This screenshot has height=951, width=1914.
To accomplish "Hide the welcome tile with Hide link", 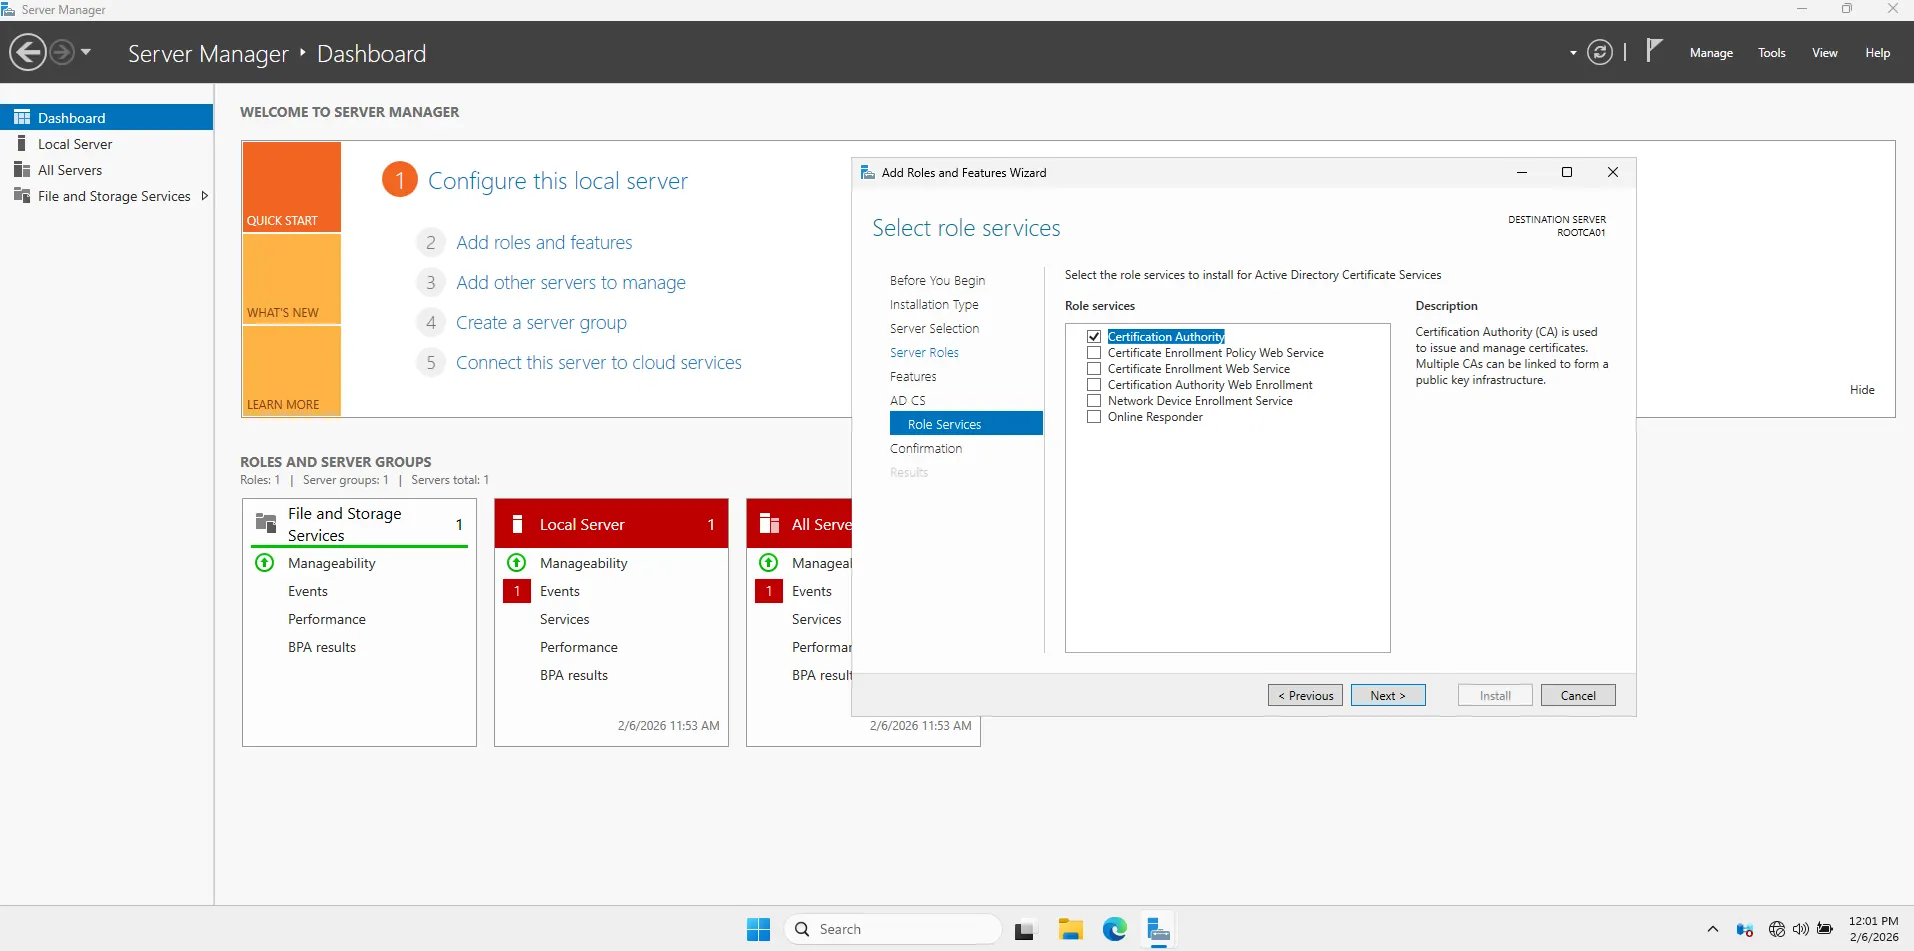I will coord(1862,390).
